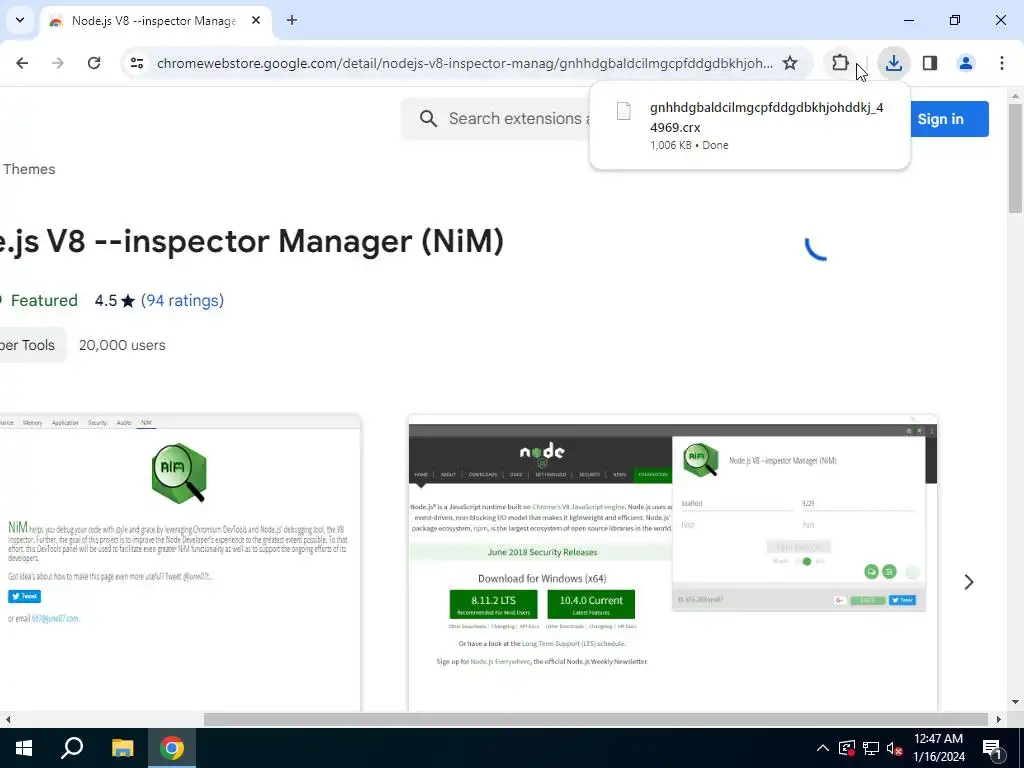Image resolution: width=1024 pixels, height=768 pixels.
Task: View site information icon in address bar
Action: [136, 63]
